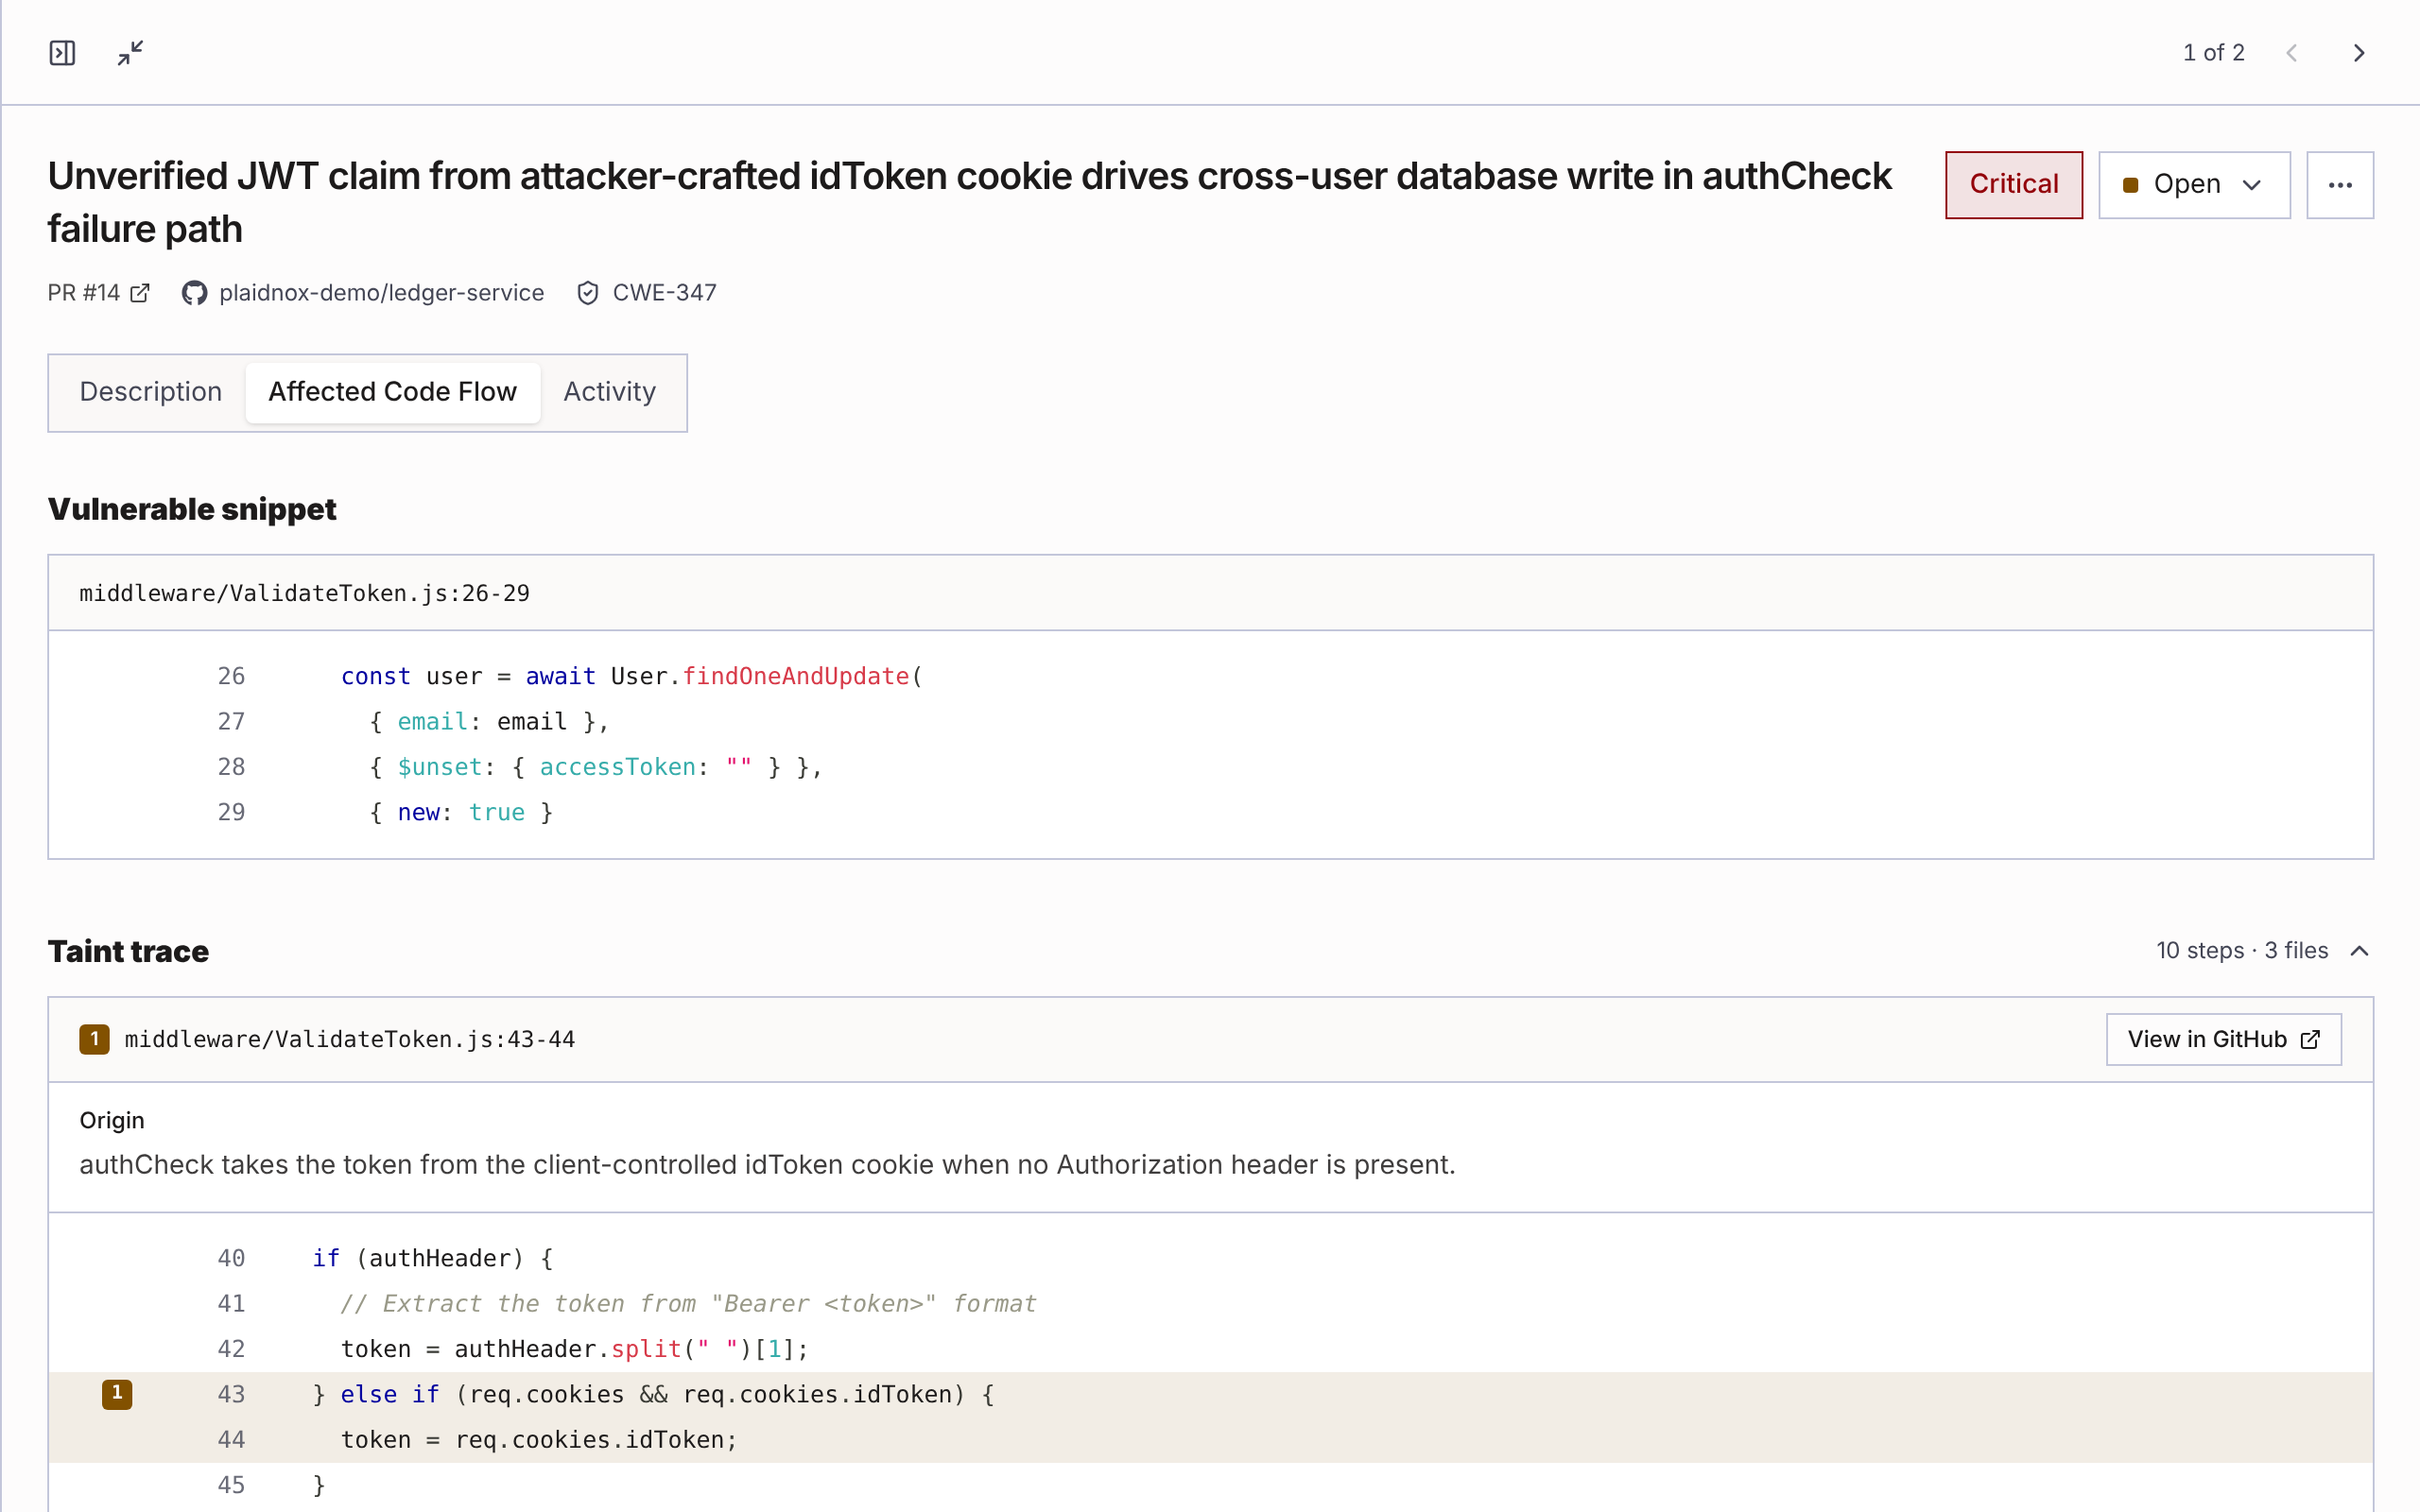Viewport: 2420px width, 1512px height.
Task: Click findOneAndUpdate on line 26
Action: [795, 676]
